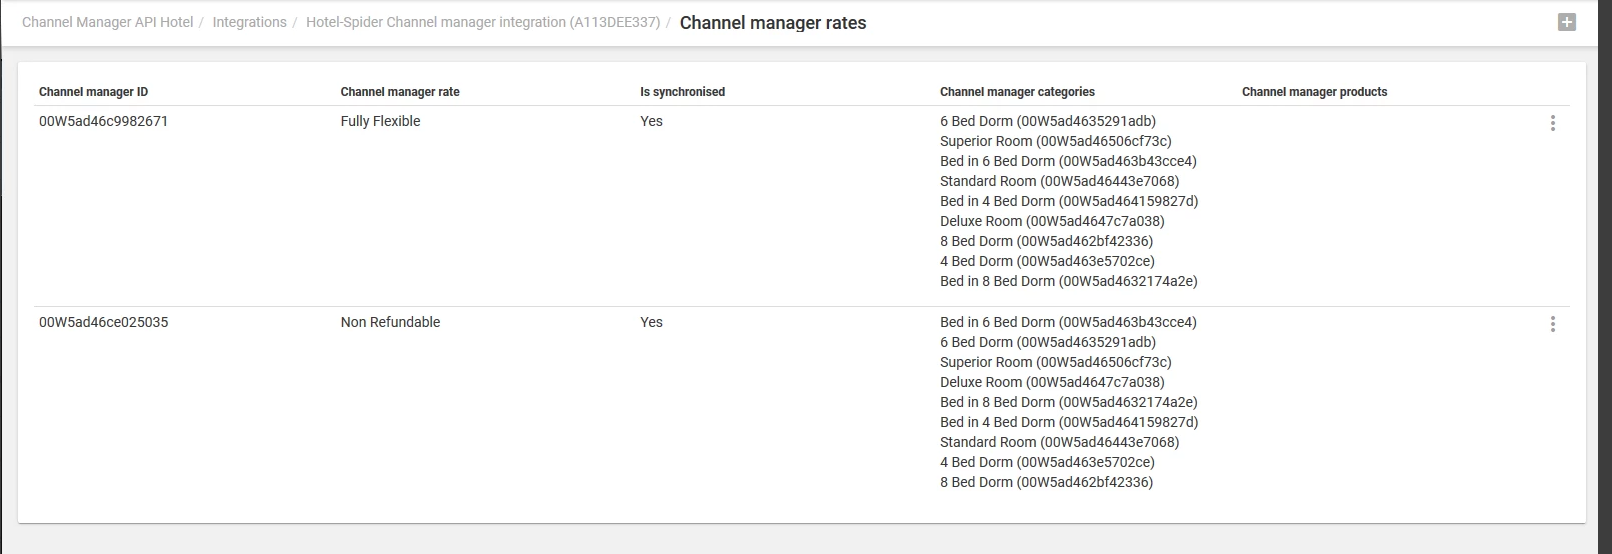Click Superior Room in Fully Flexible categories
Viewport: 1612px width, 554px height.
1055,141
